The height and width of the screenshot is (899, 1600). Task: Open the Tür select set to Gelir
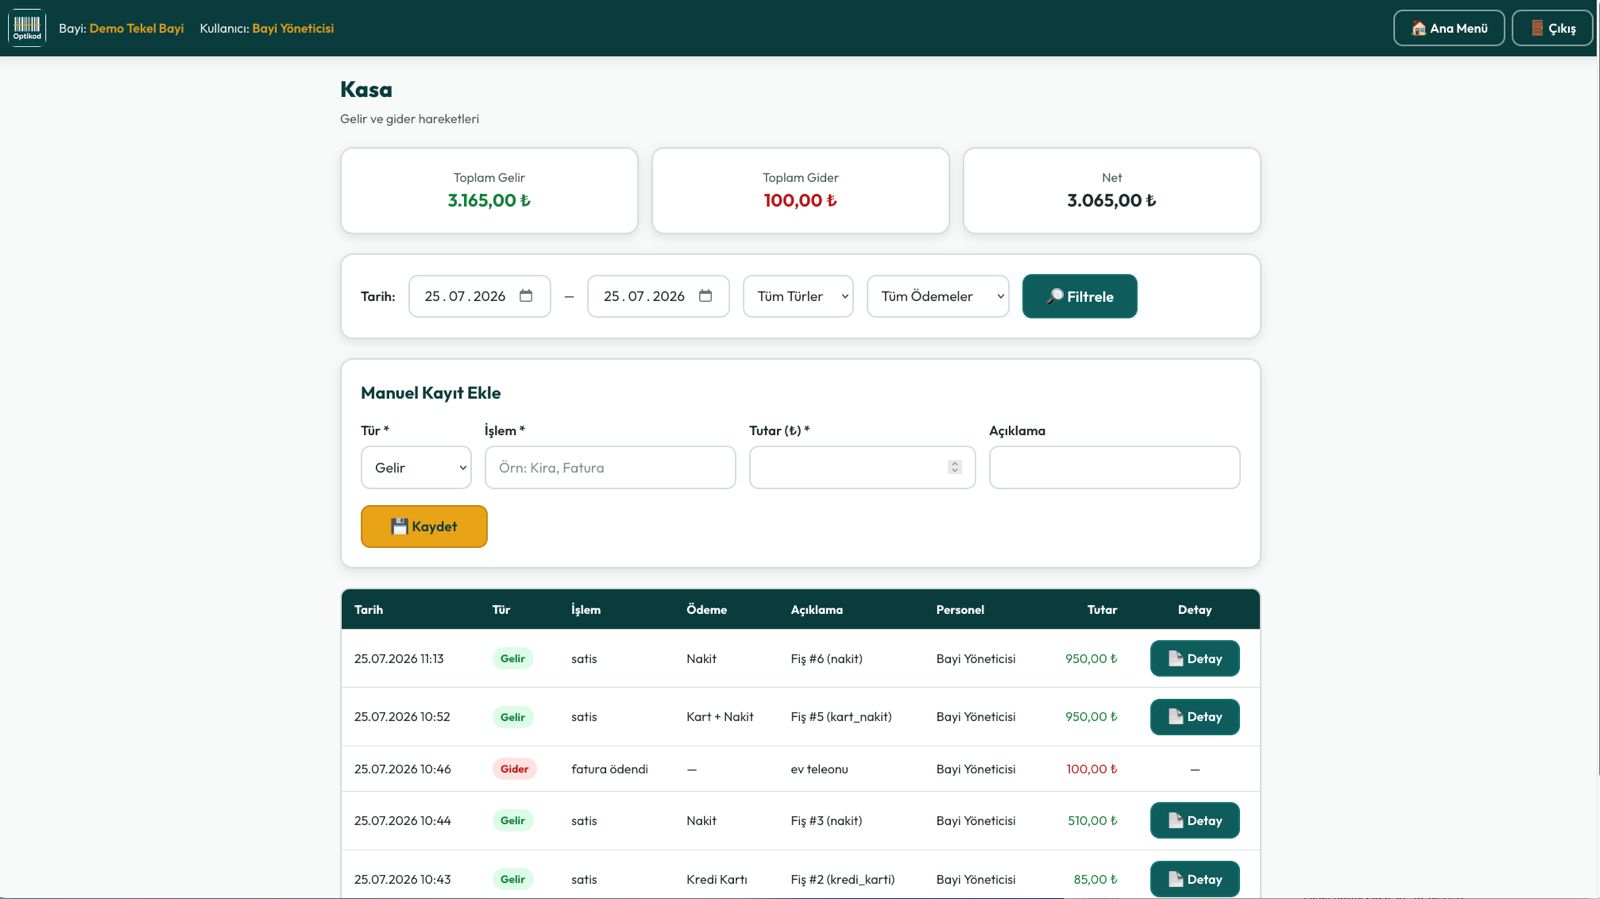(416, 467)
